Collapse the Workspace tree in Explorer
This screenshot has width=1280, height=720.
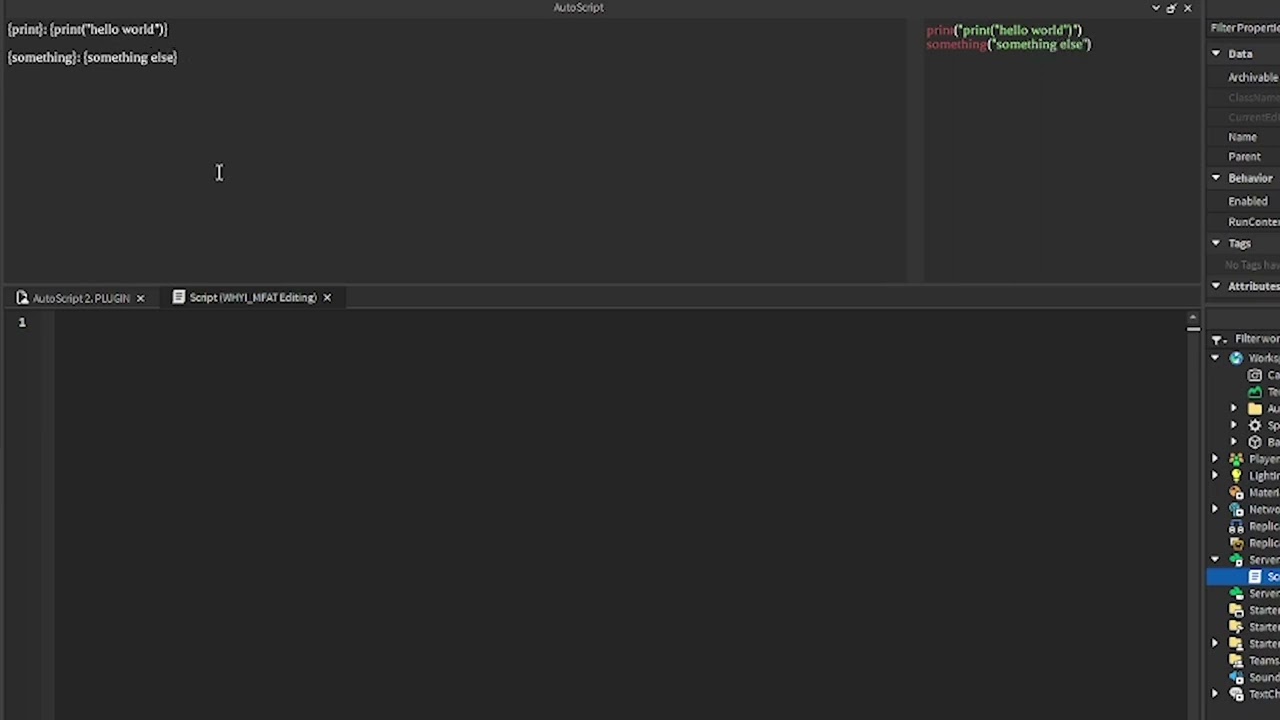tap(1216, 357)
